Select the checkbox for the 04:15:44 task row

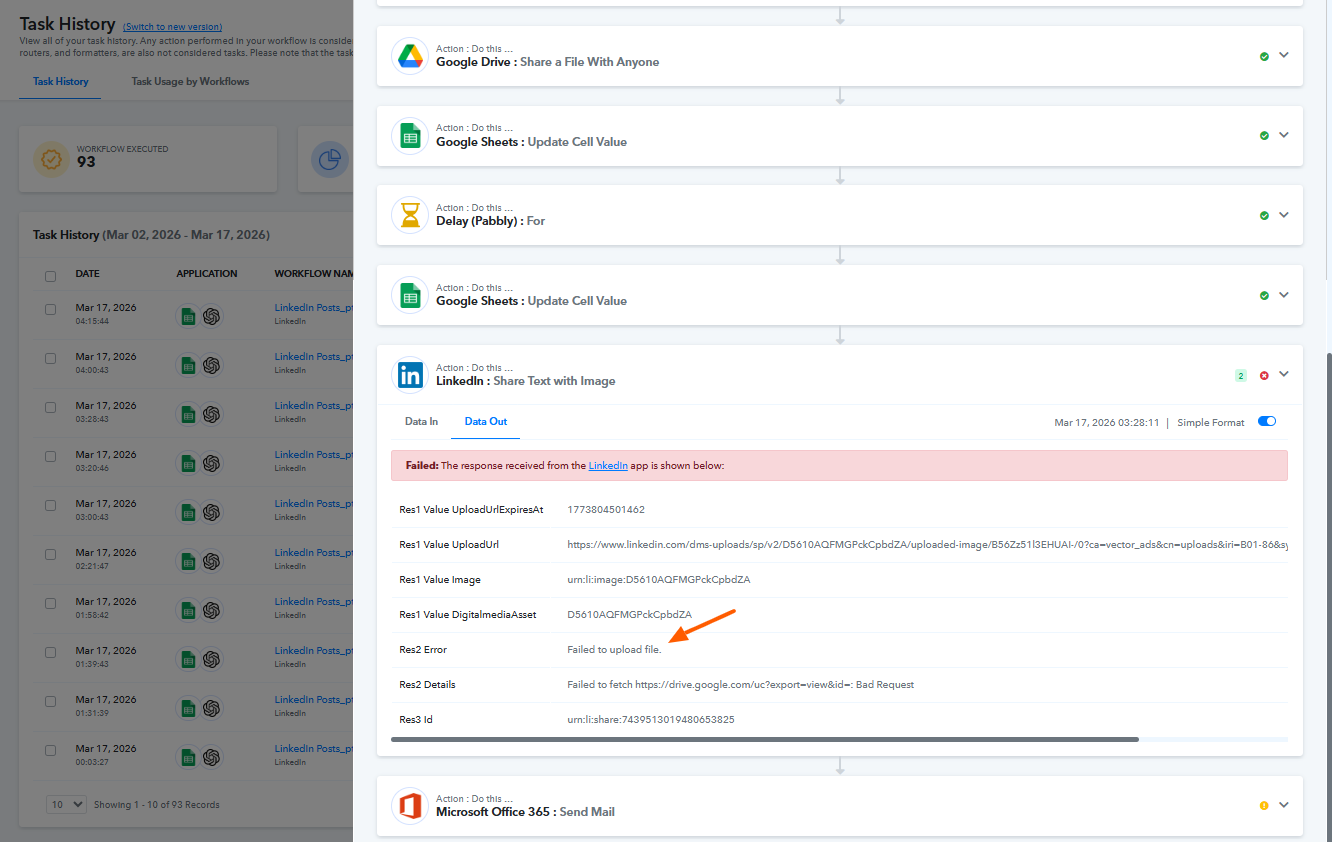pos(51,310)
